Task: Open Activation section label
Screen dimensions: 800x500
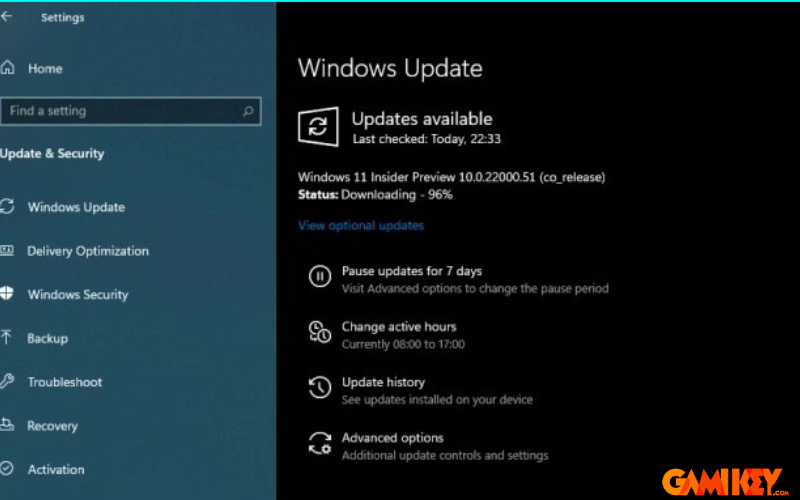Action: pyautogui.click(x=56, y=469)
